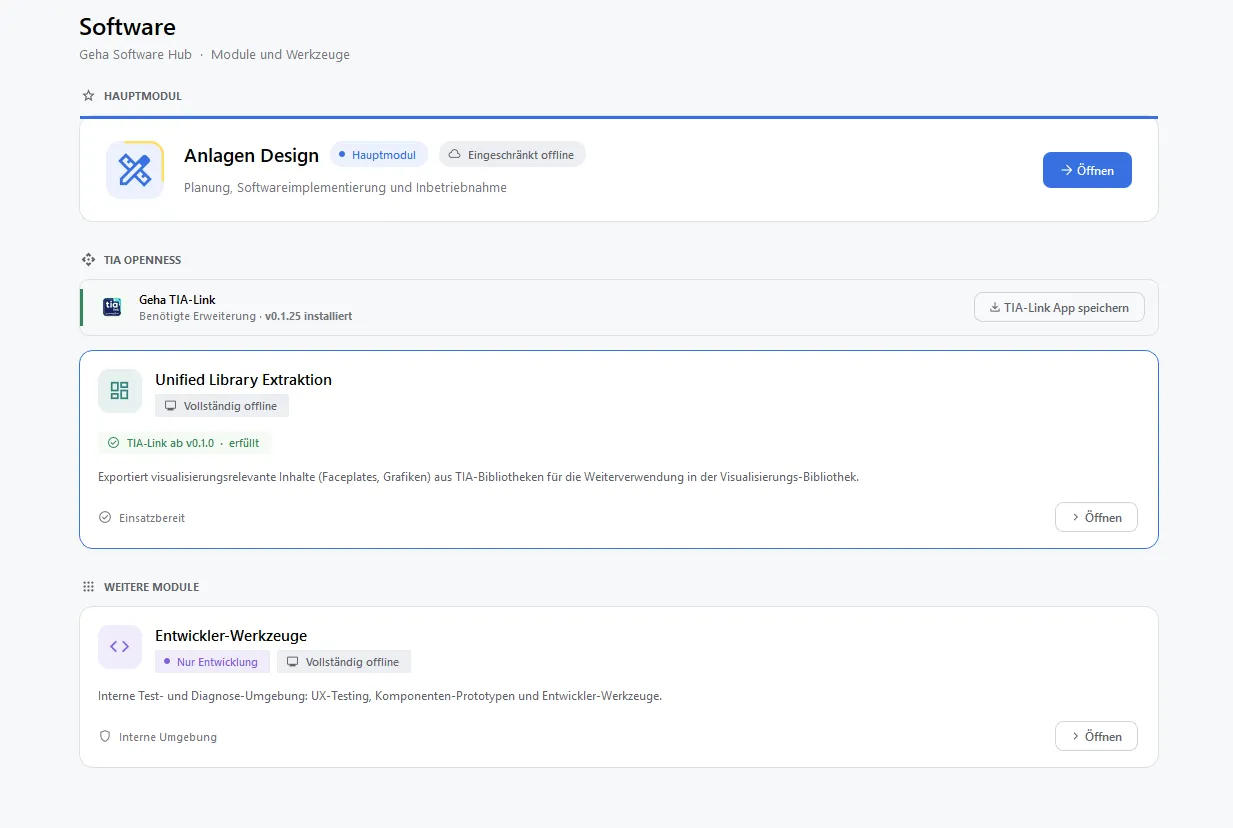Click the 'Software' page heading

(128, 27)
